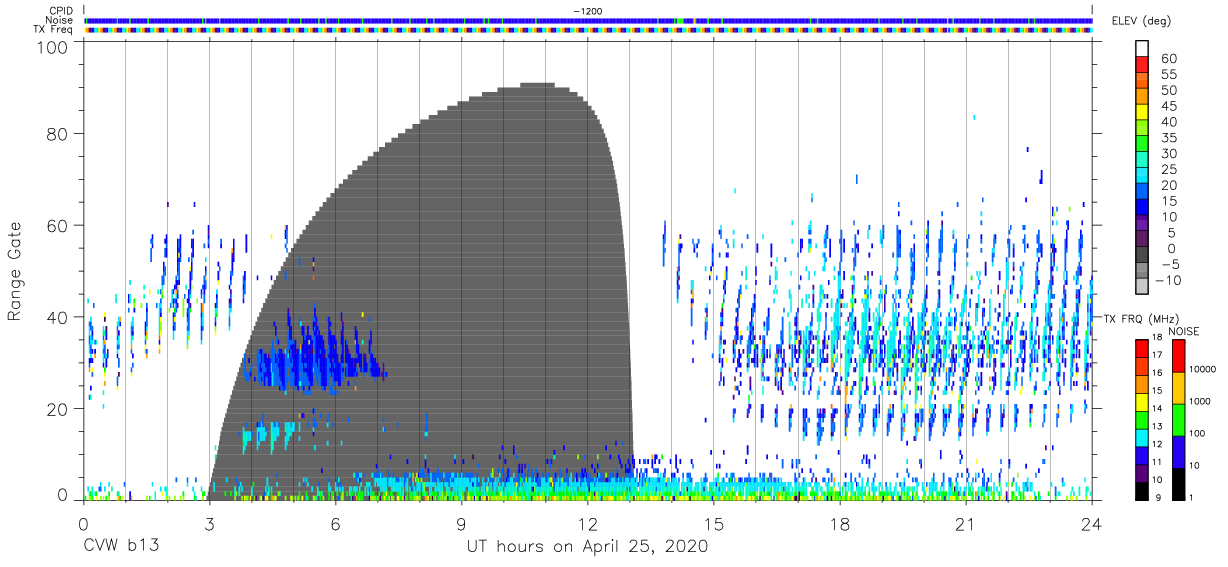Click the y-axis tick label 60
The image size is (1228, 567).
[x=58, y=226]
